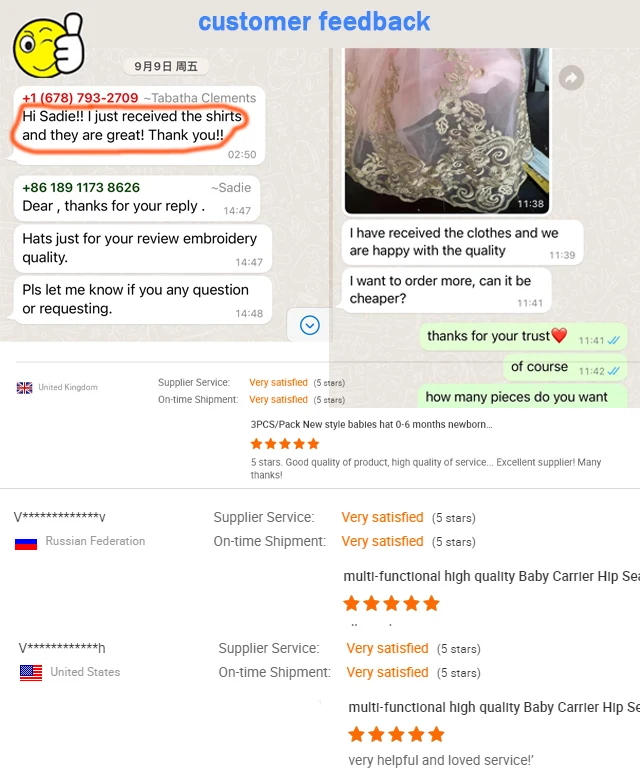Viewport: 640px width, 780px height.
Task: Open the pink lace dress photo
Action: (447, 131)
